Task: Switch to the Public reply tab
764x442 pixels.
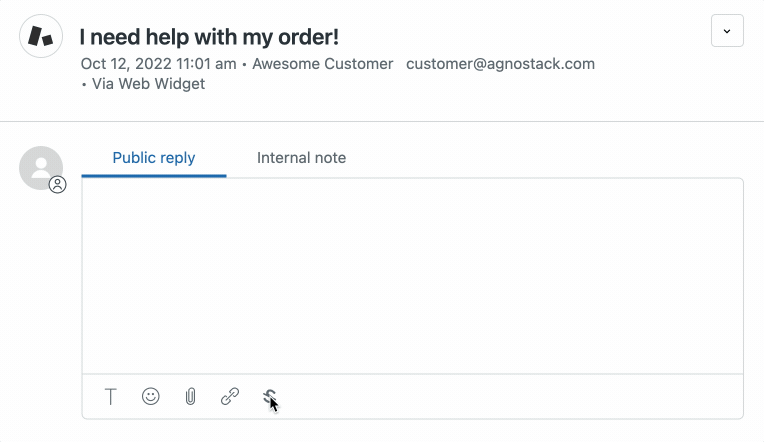Action: (x=154, y=158)
